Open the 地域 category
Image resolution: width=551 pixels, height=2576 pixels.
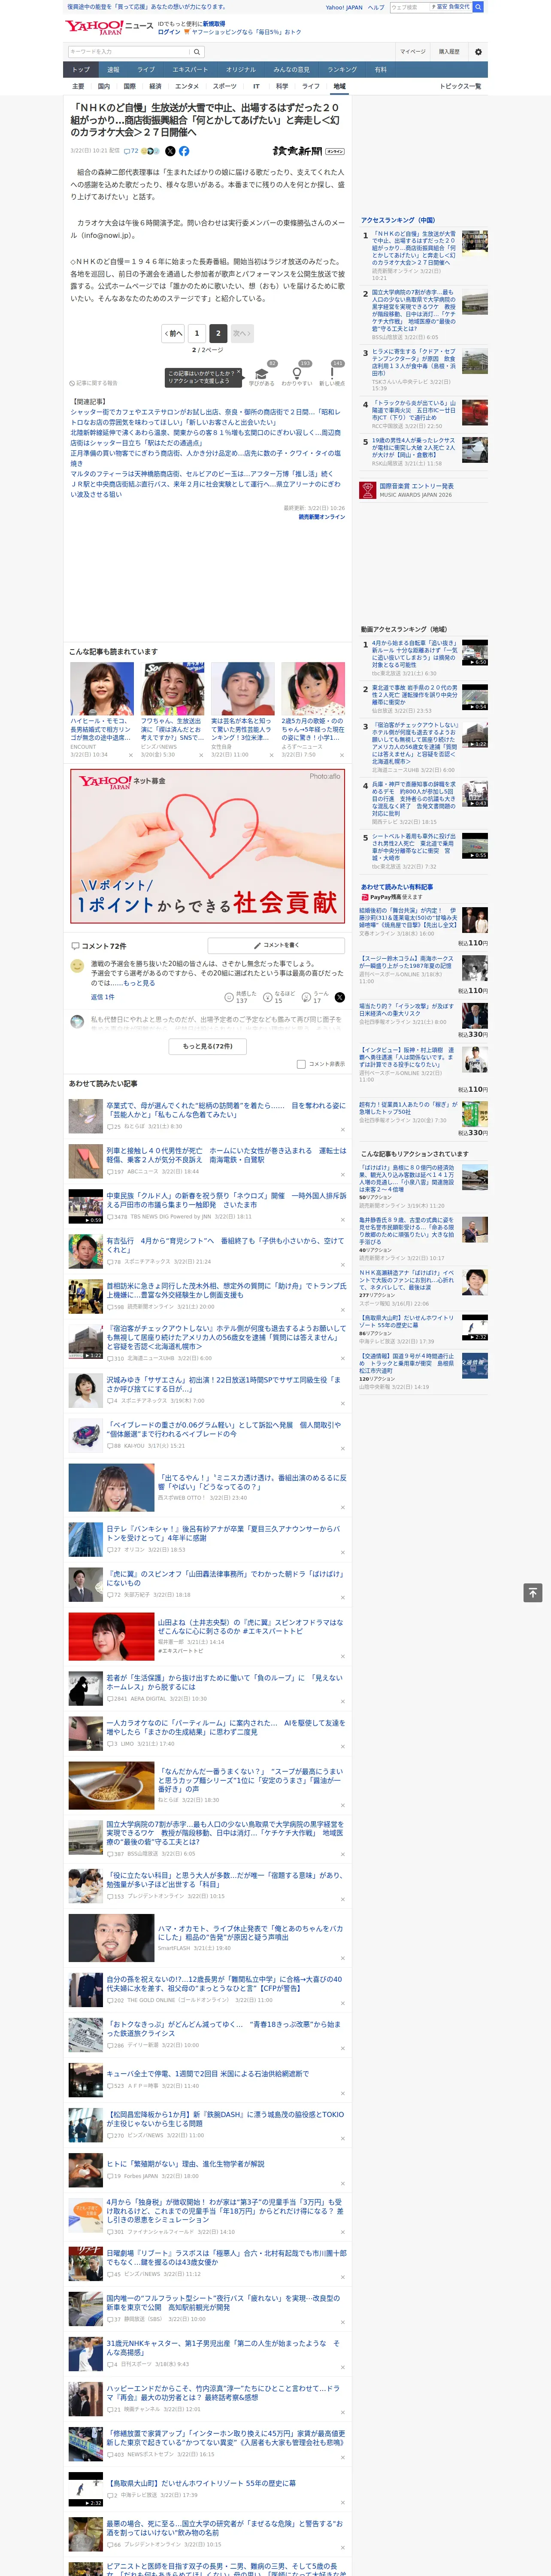[x=340, y=86]
